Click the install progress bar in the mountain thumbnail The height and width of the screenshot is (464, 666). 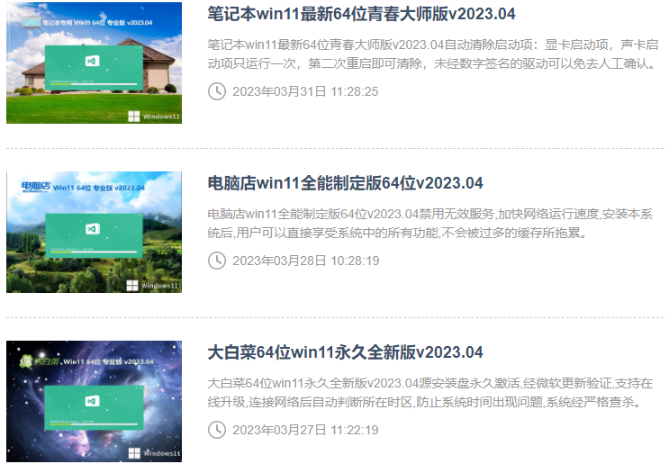coord(94,252)
